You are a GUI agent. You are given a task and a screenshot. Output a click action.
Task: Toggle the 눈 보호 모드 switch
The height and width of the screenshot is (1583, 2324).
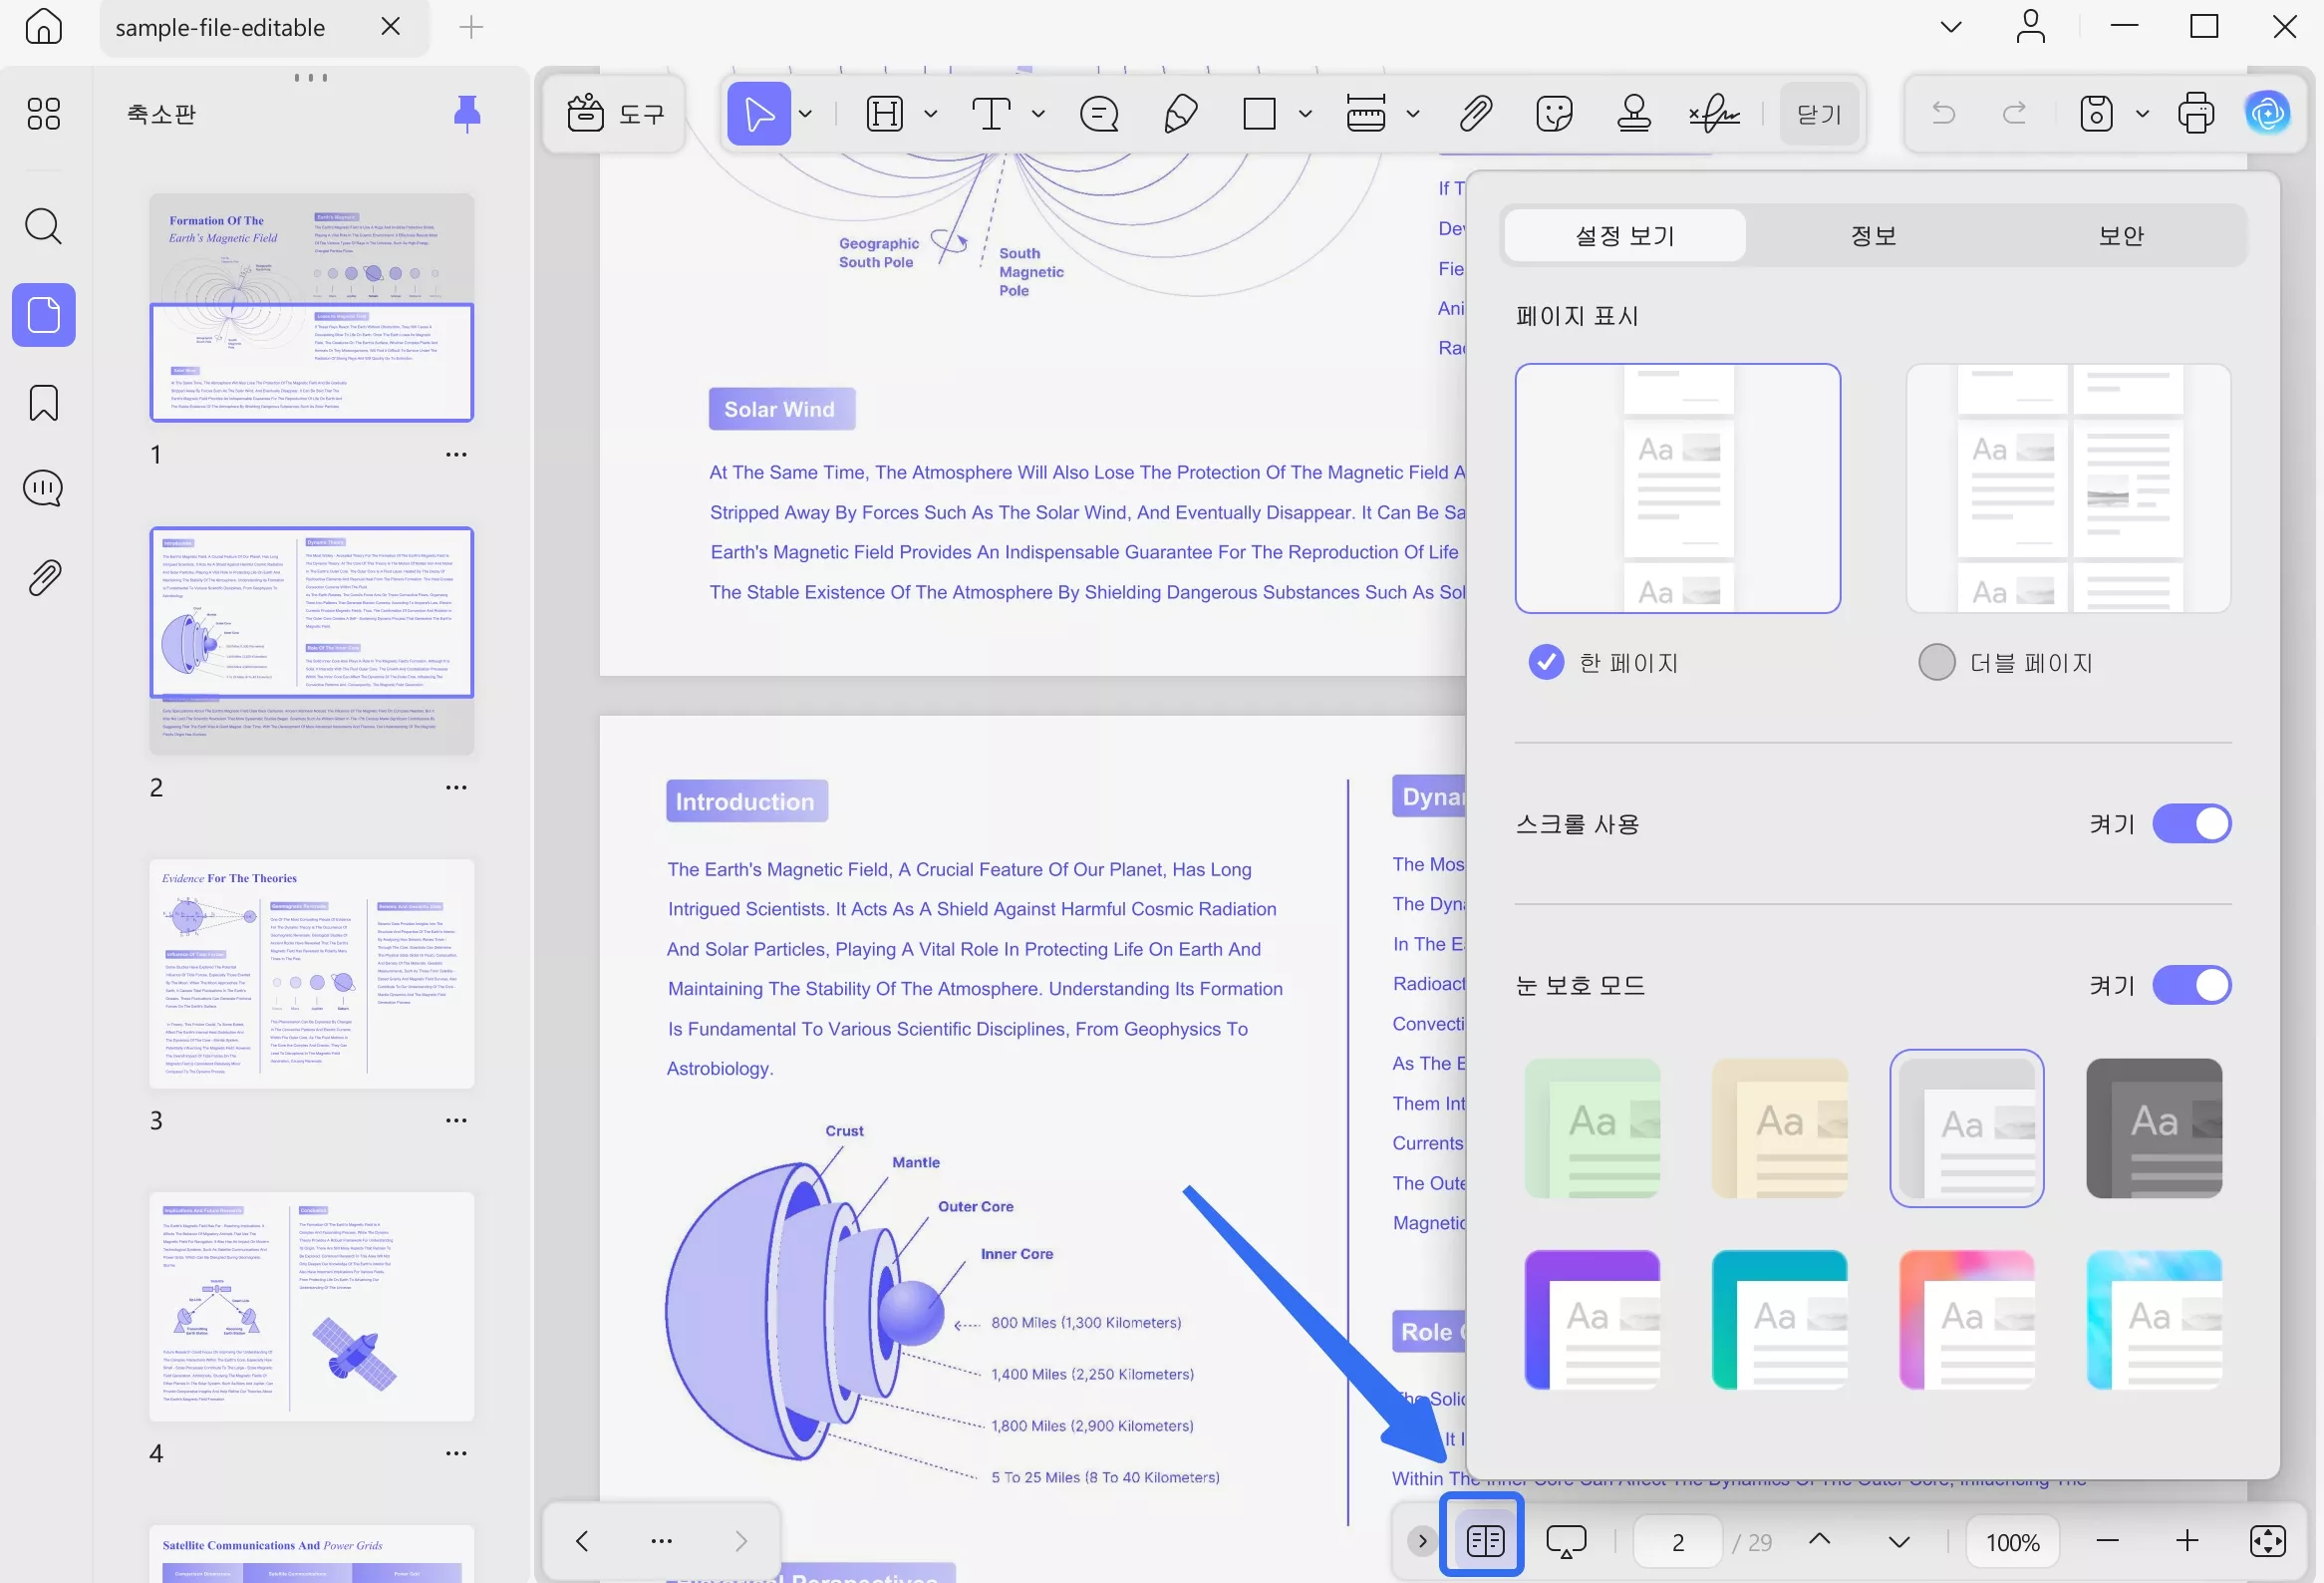(x=2191, y=985)
